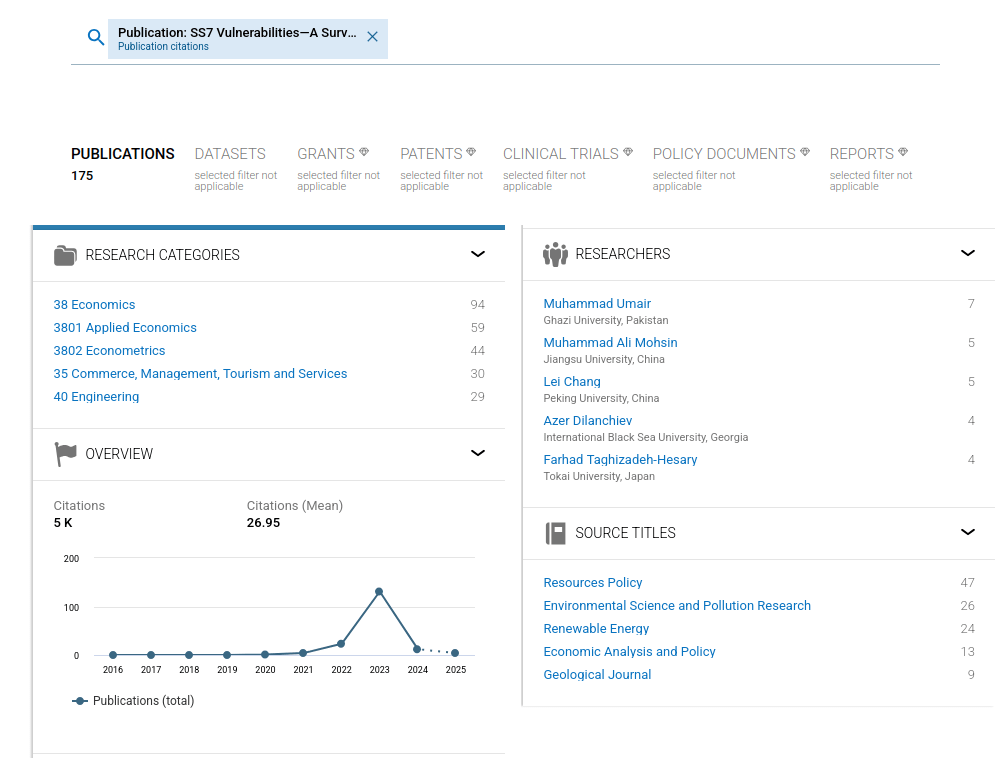Viewport: 1000px width, 775px height.
Task: Collapse the Researchers panel chevron
Action: [967, 253]
